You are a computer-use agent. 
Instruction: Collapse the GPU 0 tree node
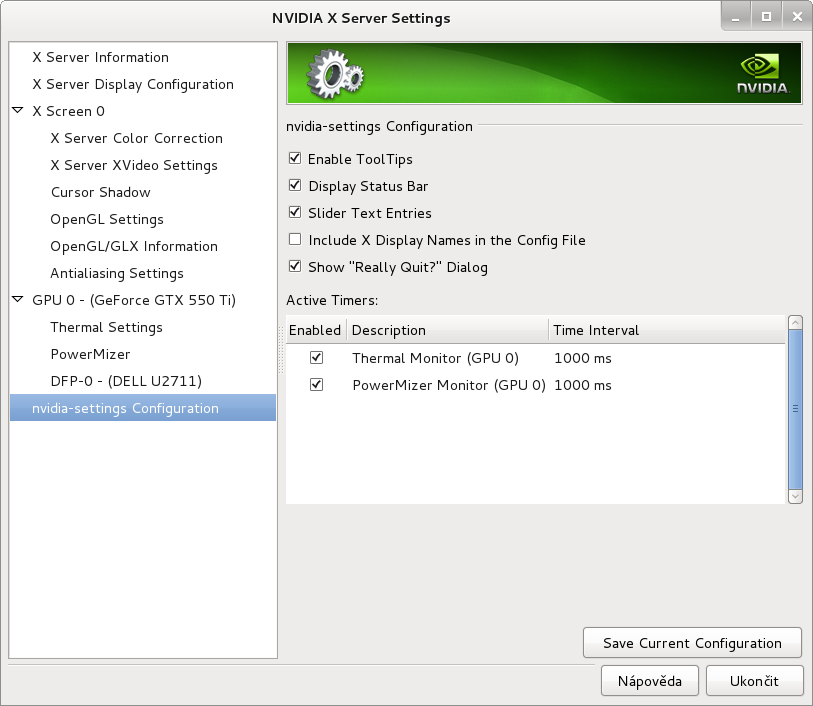[18, 299]
